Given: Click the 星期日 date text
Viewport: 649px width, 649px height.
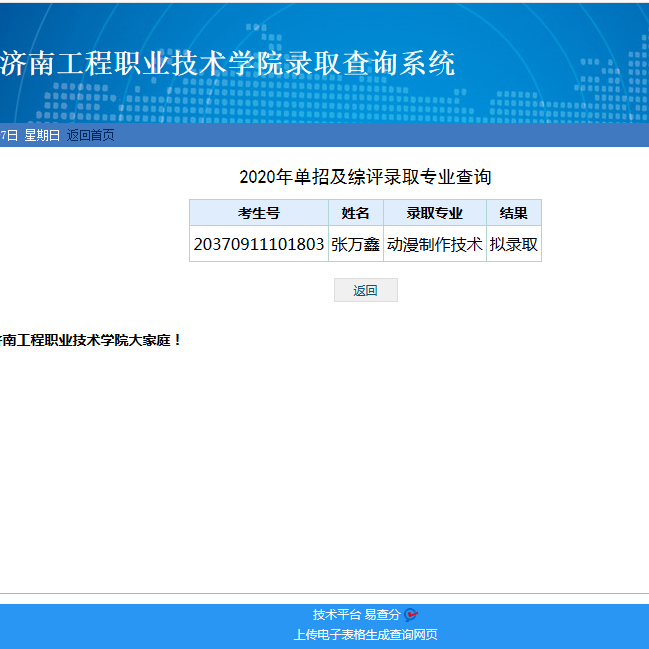Looking at the screenshot, I should [42, 135].
